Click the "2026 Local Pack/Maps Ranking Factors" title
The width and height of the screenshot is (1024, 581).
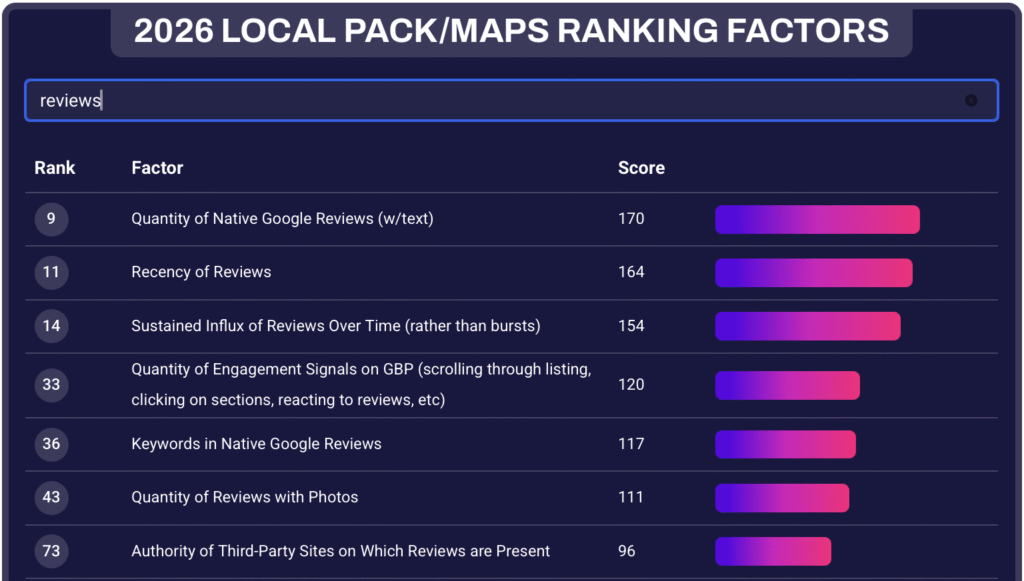click(511, 31)
